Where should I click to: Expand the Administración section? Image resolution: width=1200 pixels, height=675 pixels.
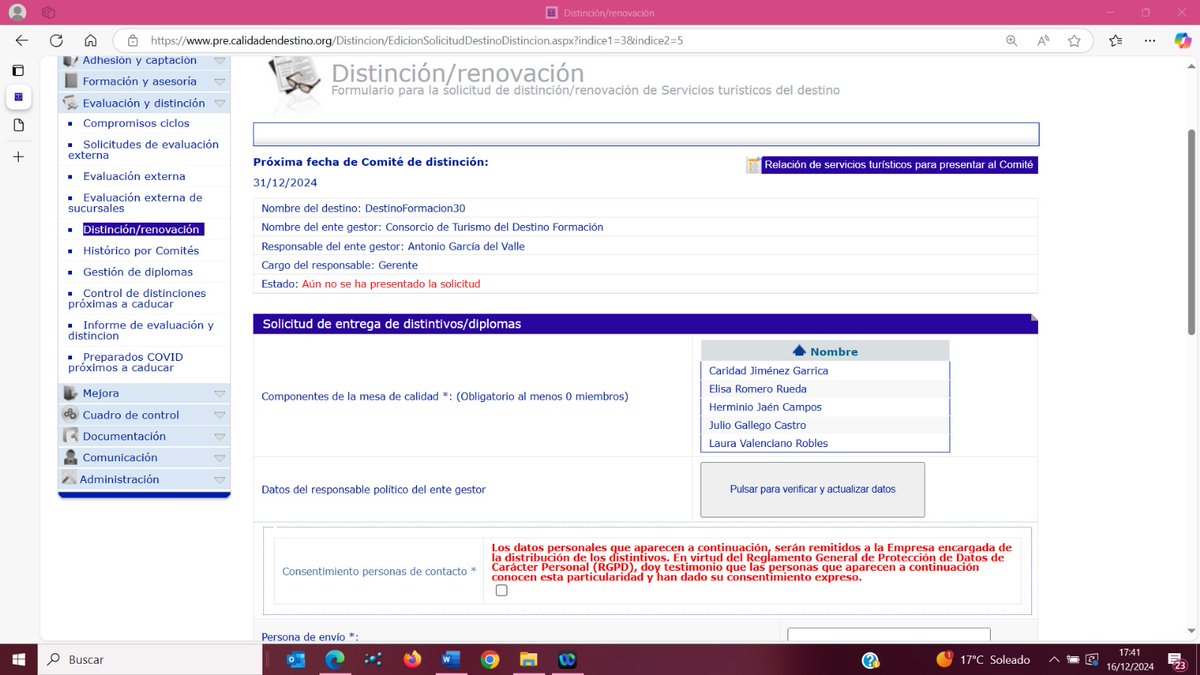[x=144, y=479]
